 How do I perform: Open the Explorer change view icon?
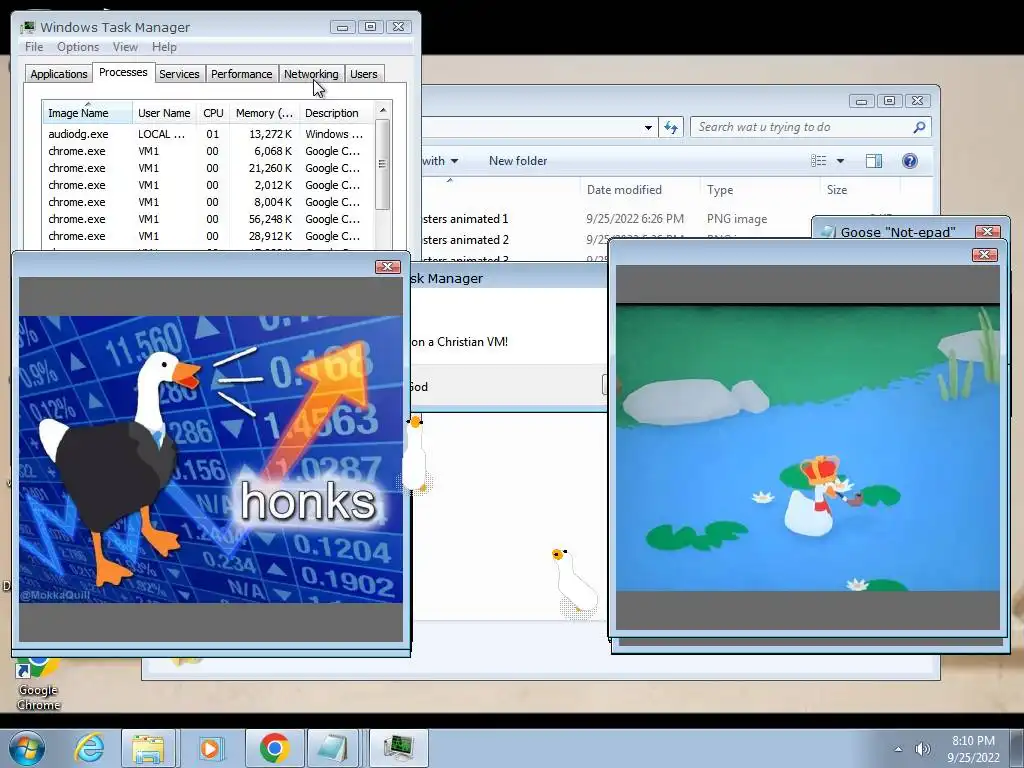pos(818,161)
